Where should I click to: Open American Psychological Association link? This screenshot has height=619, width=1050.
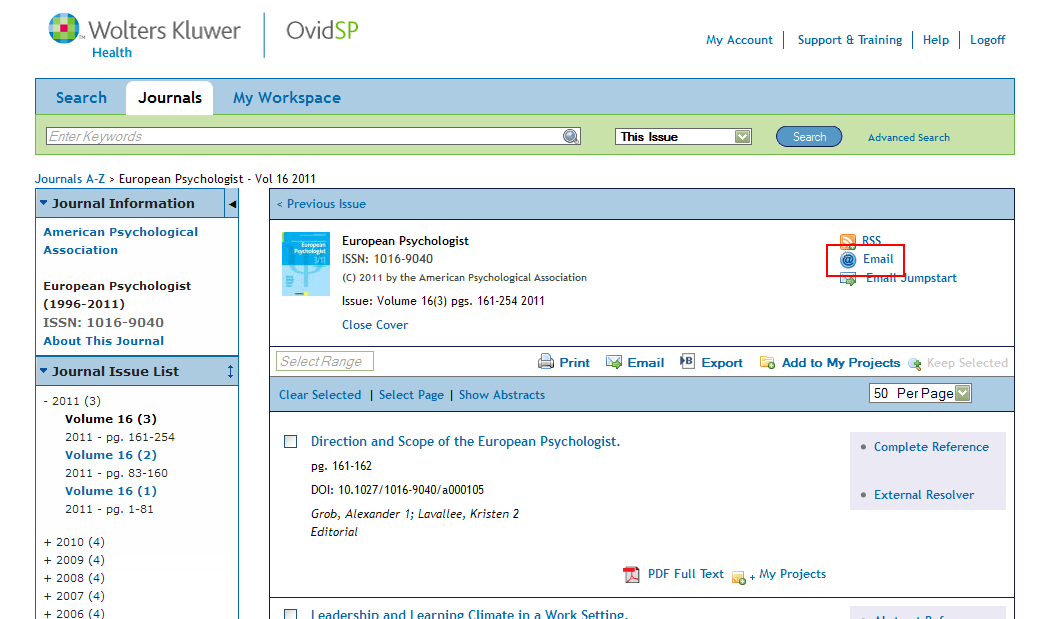point(121,241)
